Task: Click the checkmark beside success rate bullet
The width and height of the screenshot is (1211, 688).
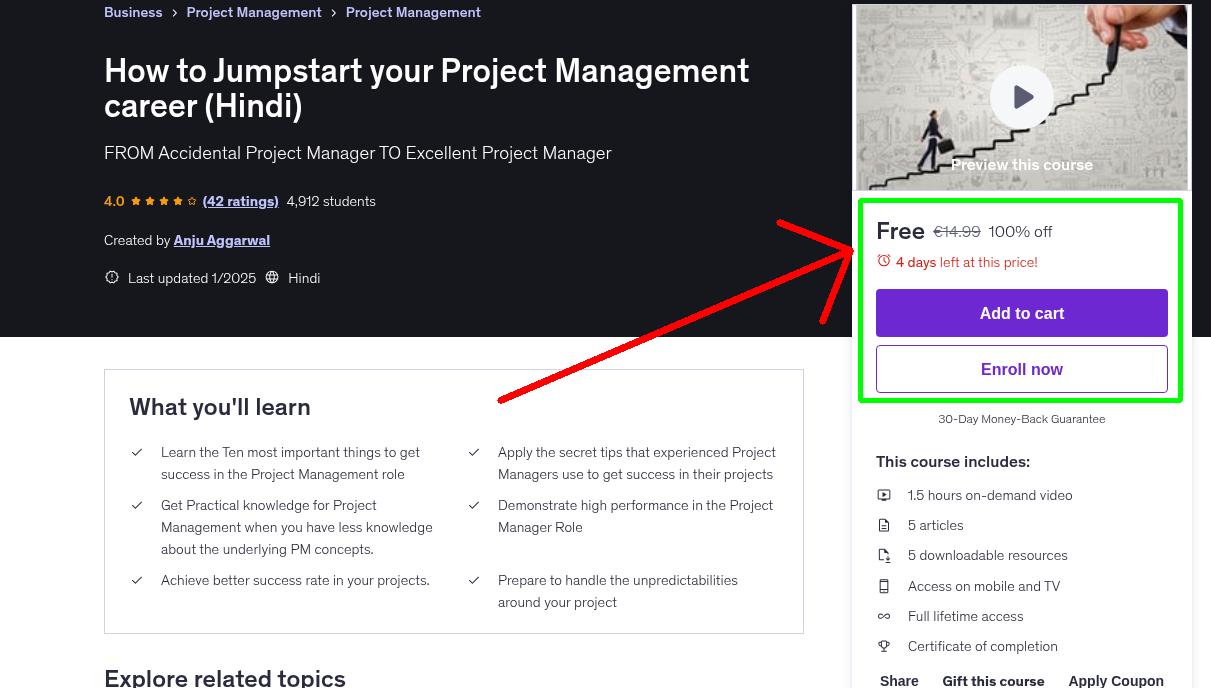Action: pyautogui.click(x=137, y=579)
